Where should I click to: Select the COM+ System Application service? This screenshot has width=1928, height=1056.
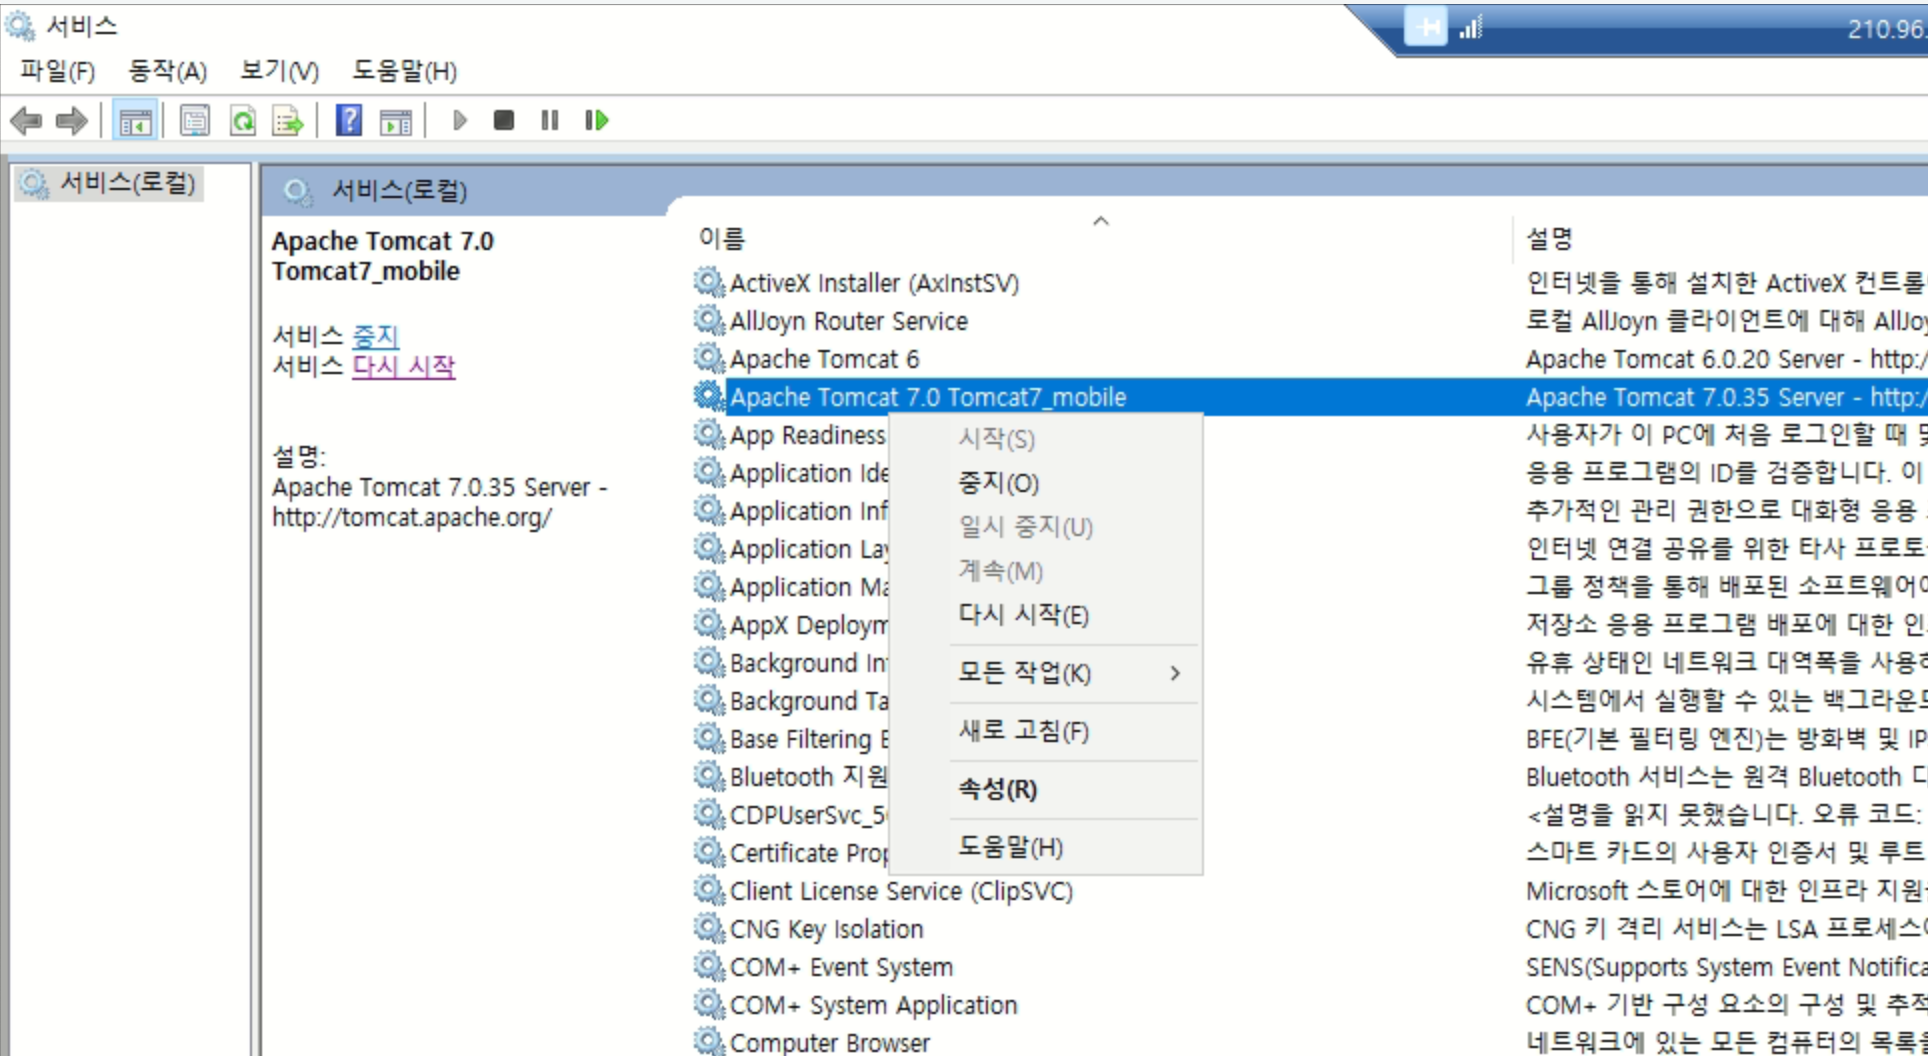pyautogui.click(x=873, y=1005)
